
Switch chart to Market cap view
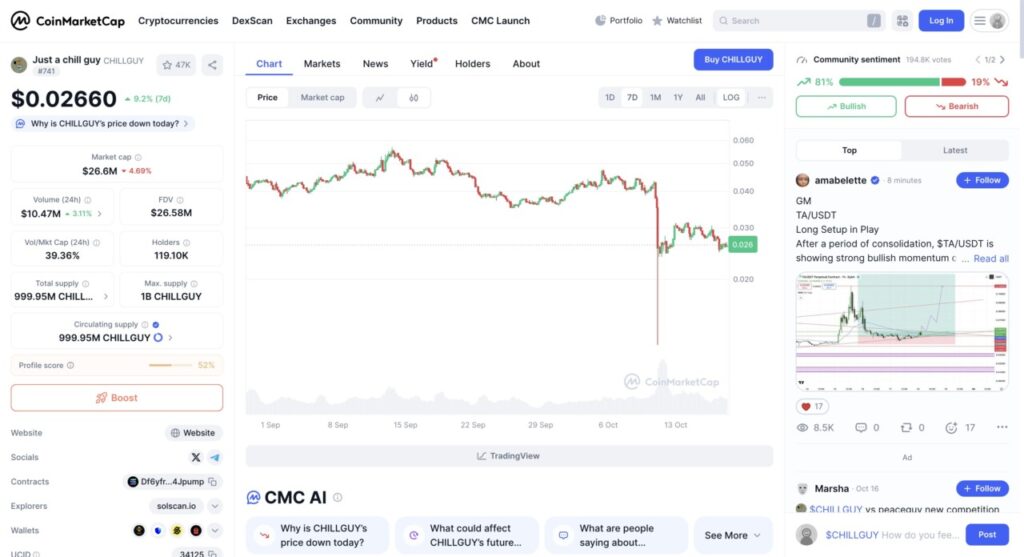(x=322, y=97)
